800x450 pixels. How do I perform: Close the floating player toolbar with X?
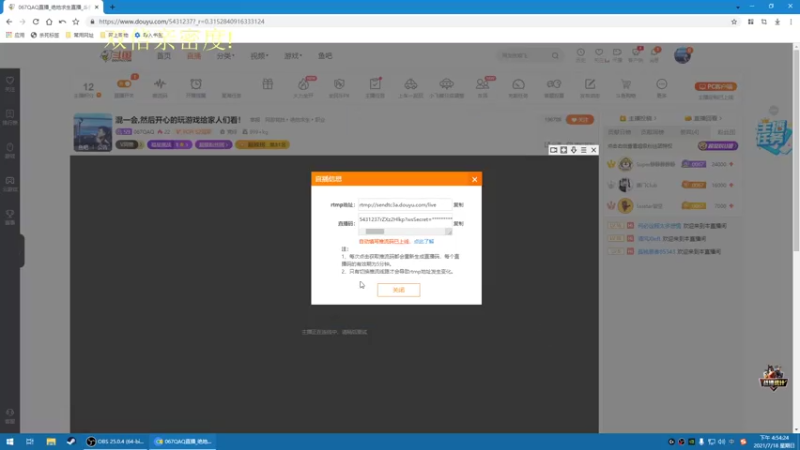[594, 150]
